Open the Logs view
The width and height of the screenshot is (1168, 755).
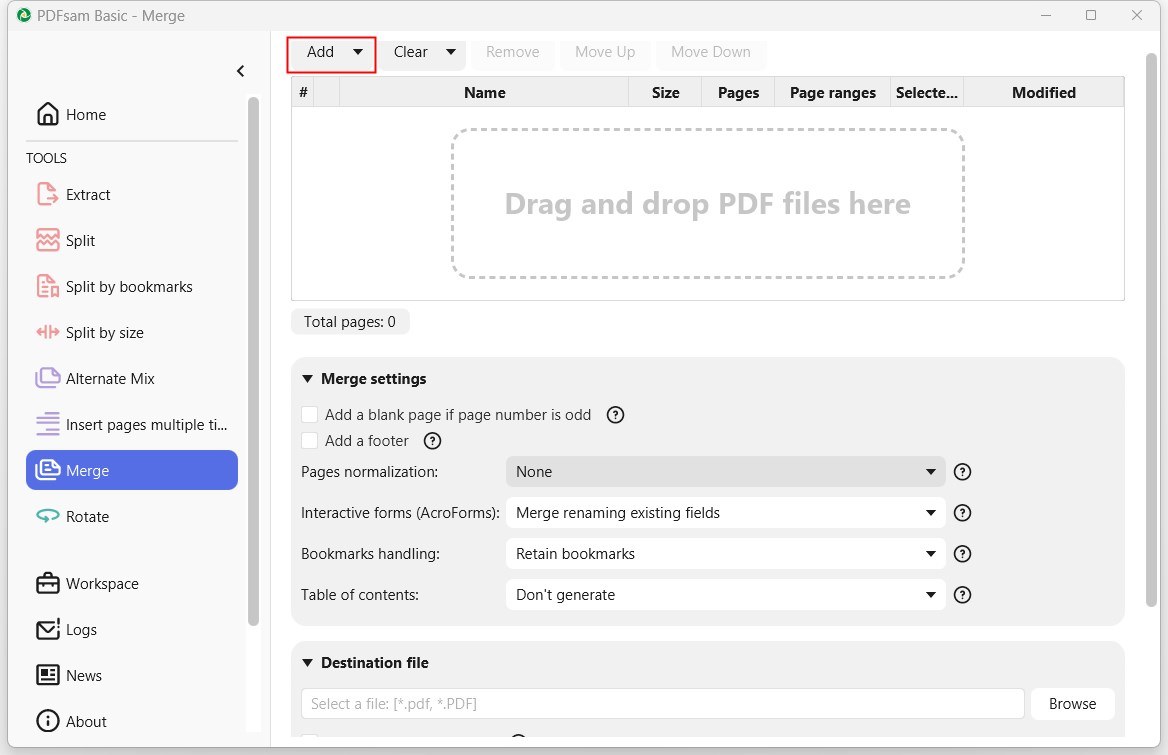tap(83, 629)
